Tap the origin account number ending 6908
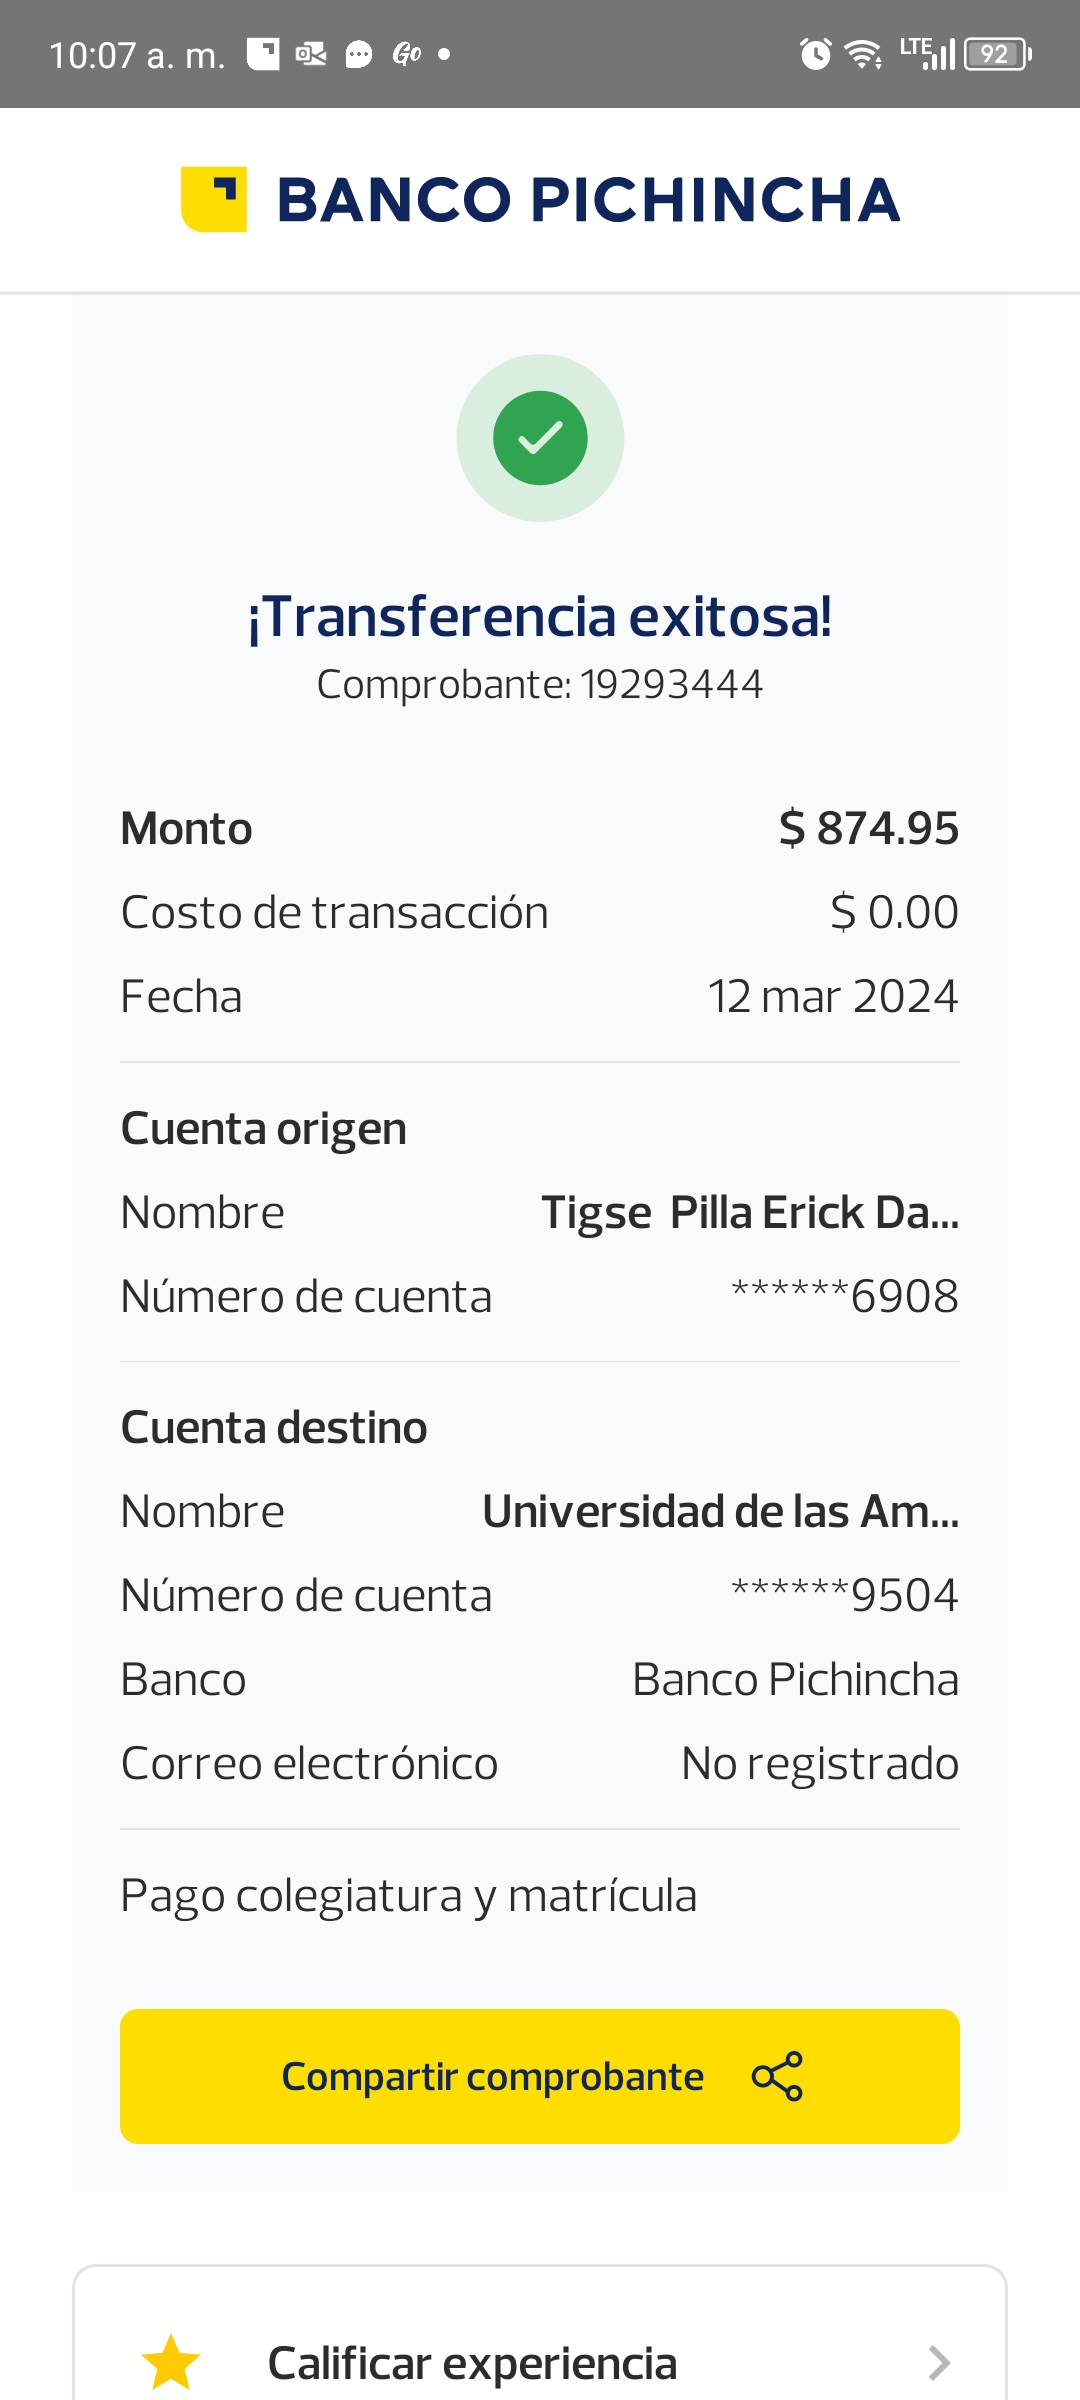 (x=845, y=1296)
